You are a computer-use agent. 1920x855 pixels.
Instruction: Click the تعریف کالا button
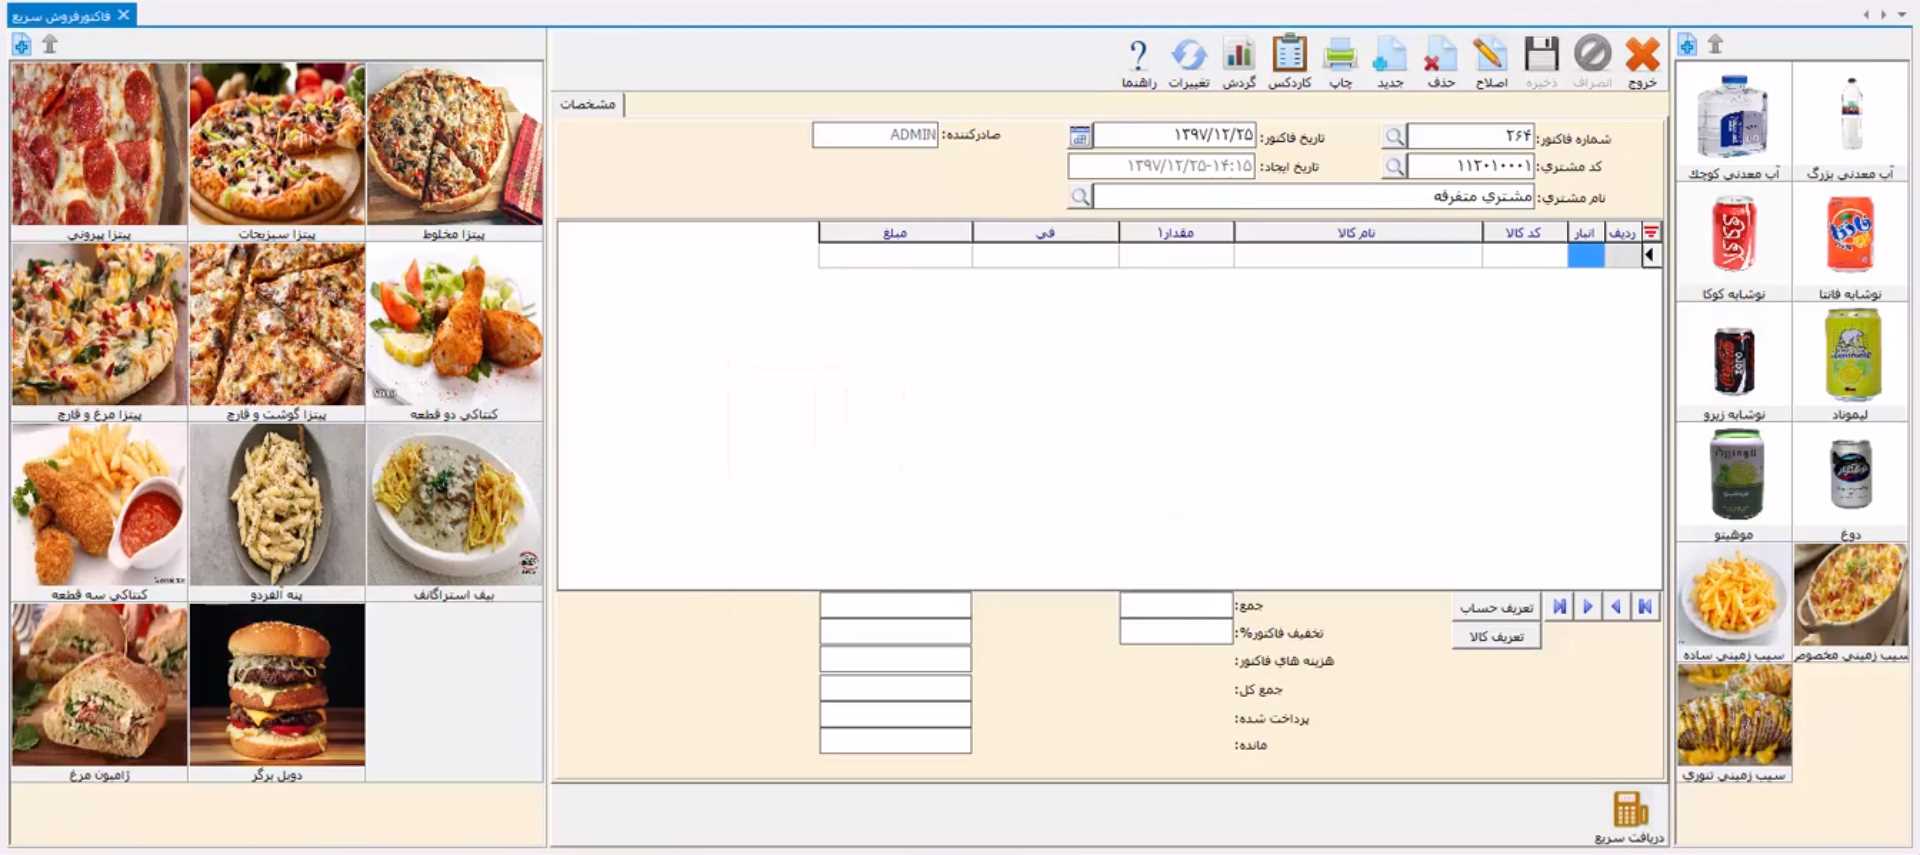1496,636
